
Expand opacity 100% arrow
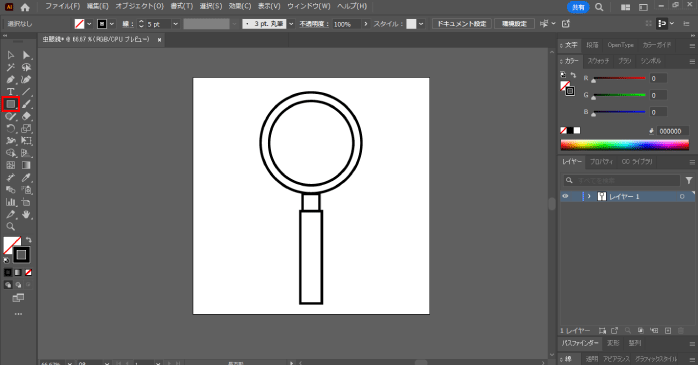tap(366, 24)
